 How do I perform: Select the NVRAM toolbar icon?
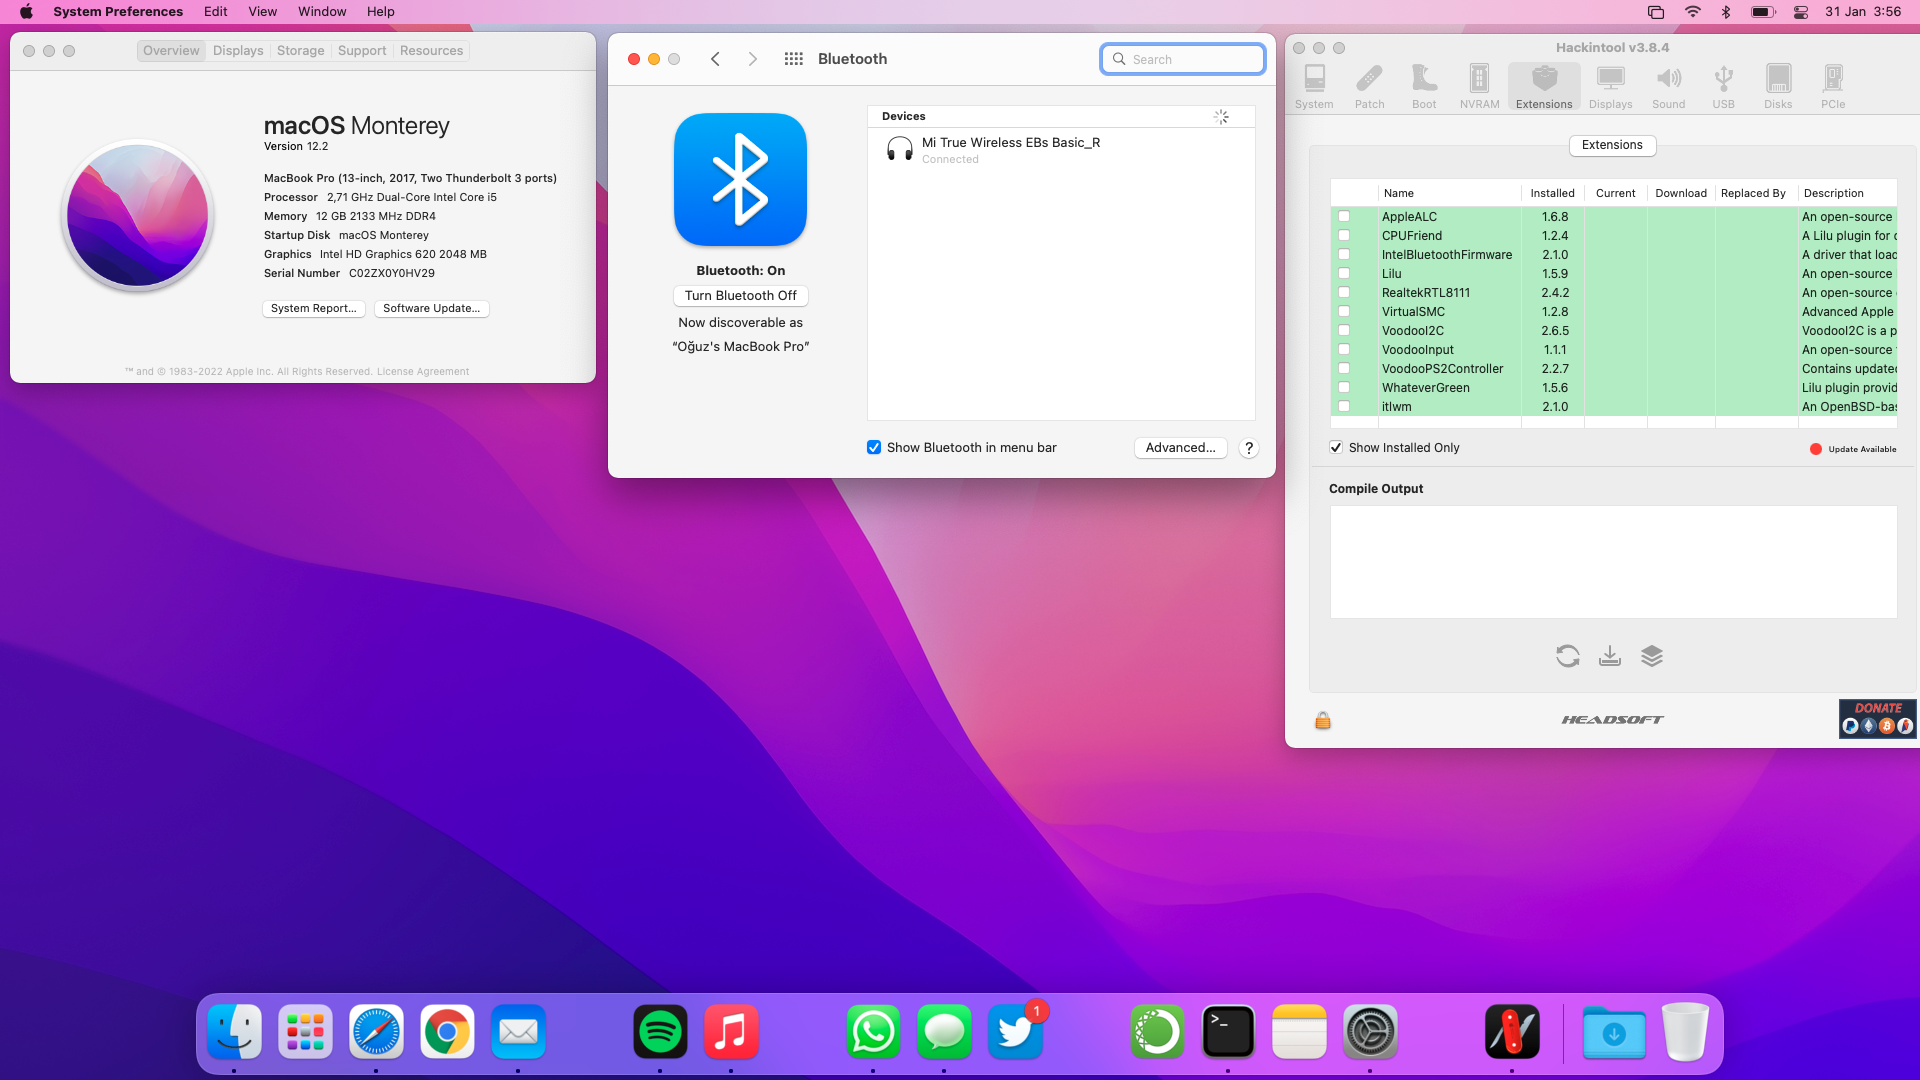point(1479,86)
